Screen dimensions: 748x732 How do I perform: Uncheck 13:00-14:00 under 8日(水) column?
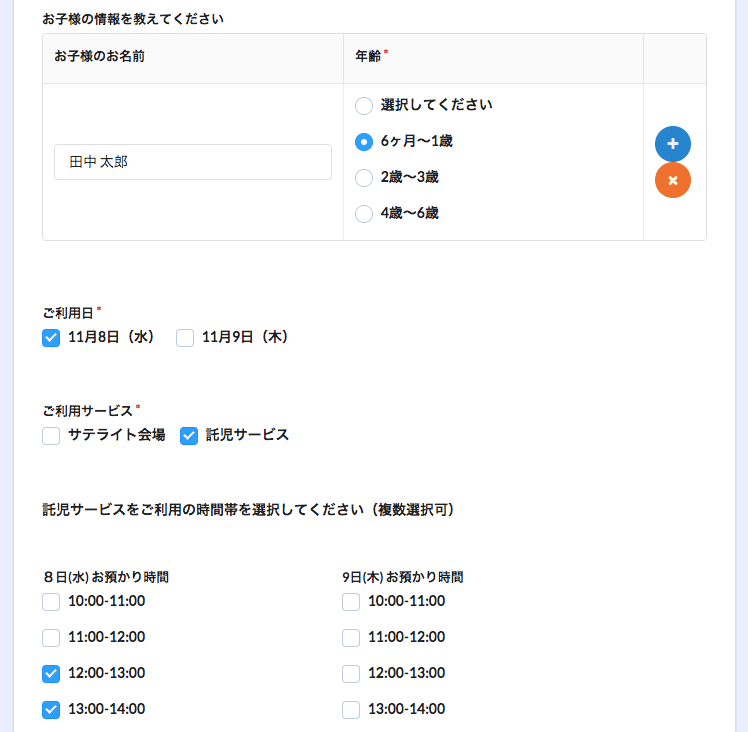point(51,710)
